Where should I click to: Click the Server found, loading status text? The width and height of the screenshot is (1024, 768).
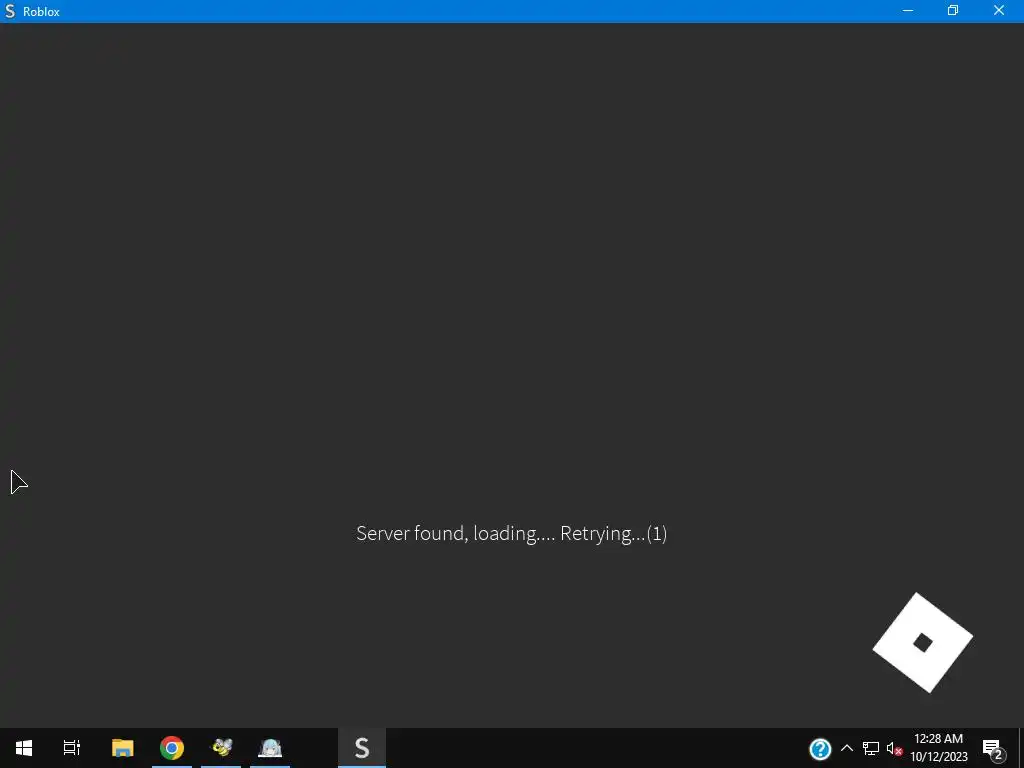[x=511, y=534]
